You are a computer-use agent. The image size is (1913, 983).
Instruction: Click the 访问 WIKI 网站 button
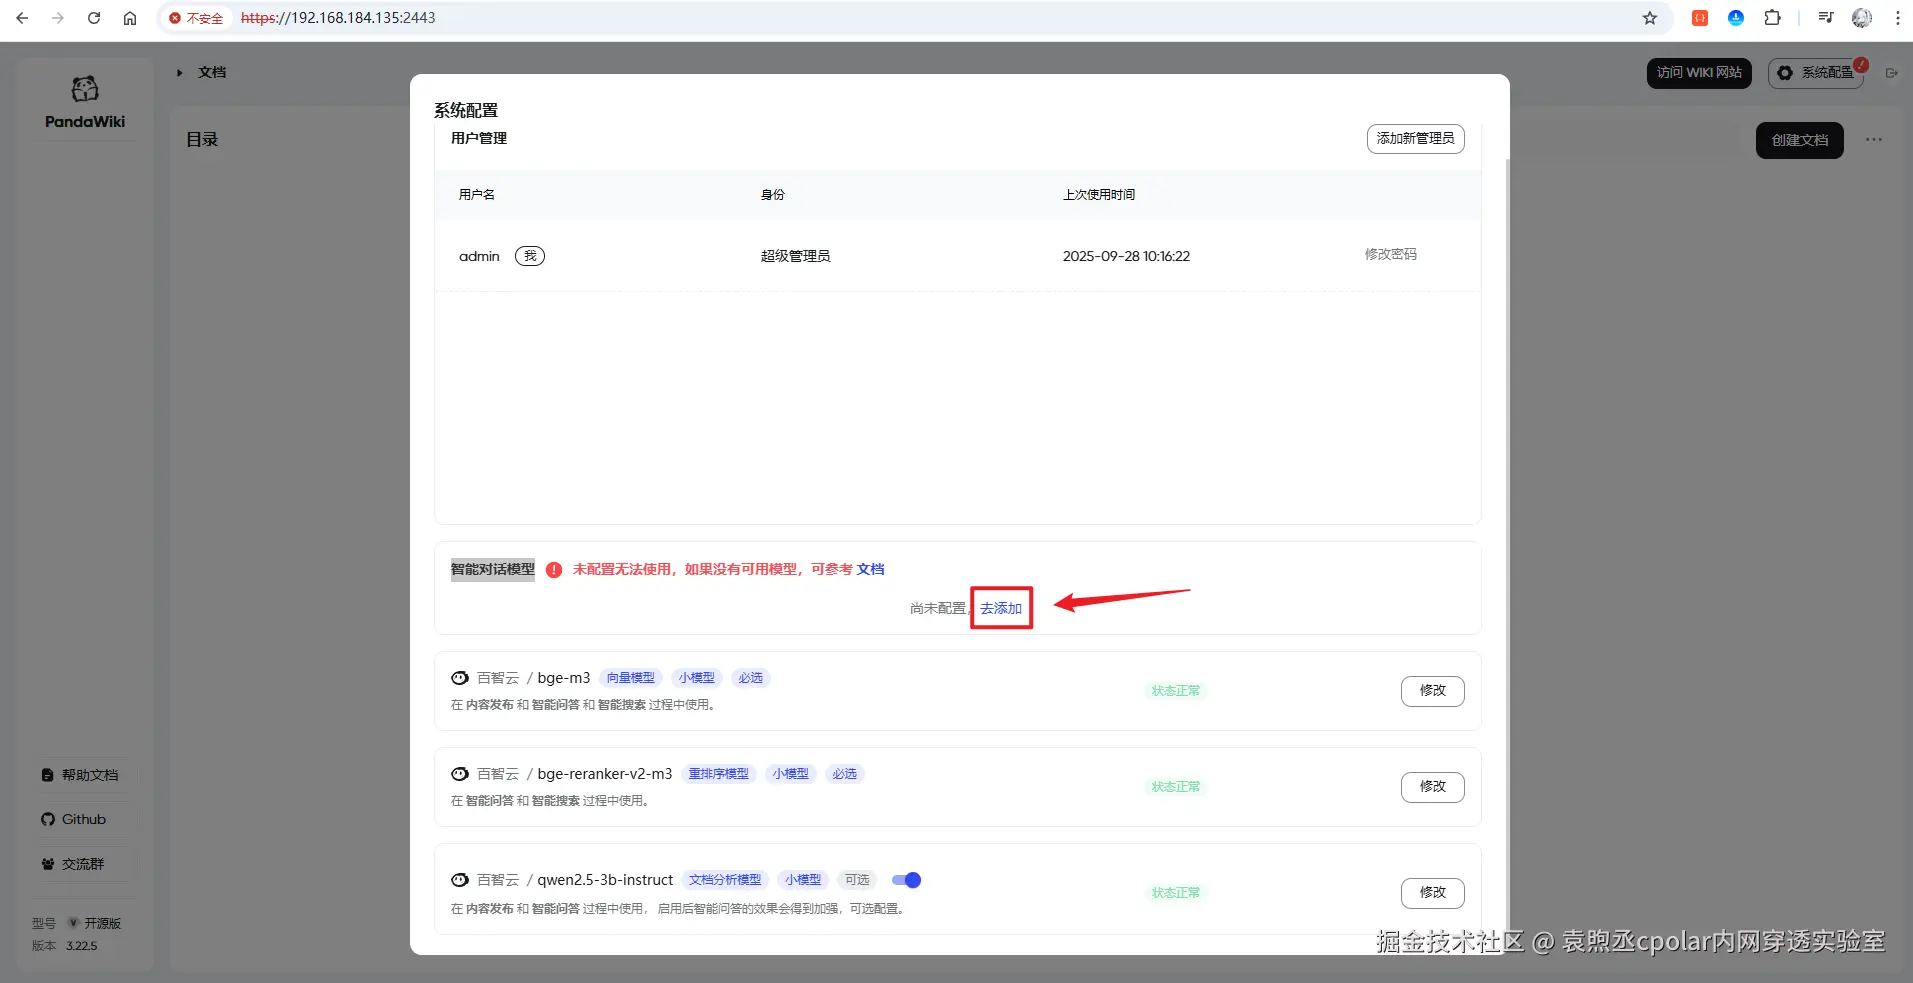click(x=1699, y=73)
